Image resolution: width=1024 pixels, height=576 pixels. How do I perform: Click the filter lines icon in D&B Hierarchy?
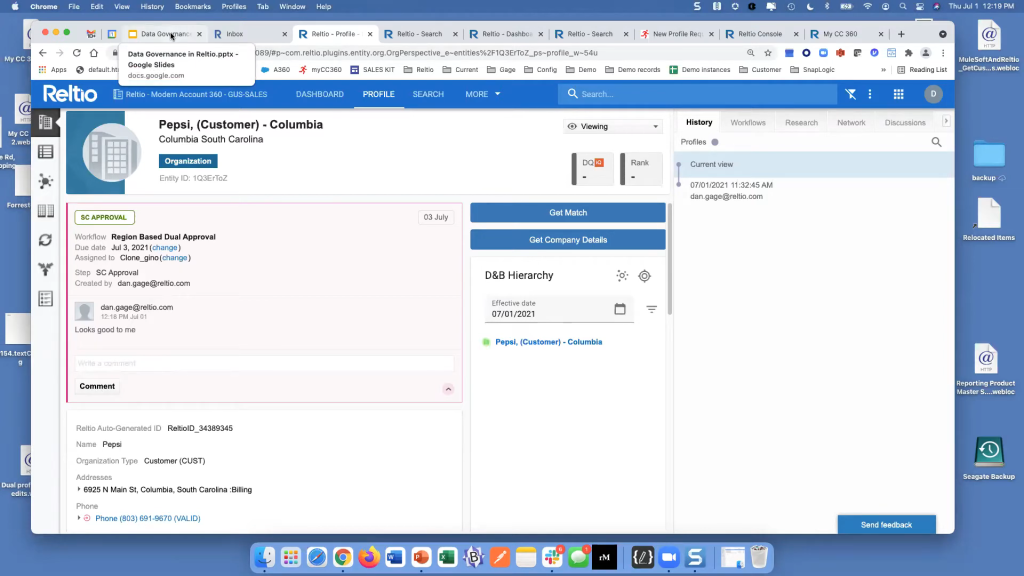(x=652, y=309)
